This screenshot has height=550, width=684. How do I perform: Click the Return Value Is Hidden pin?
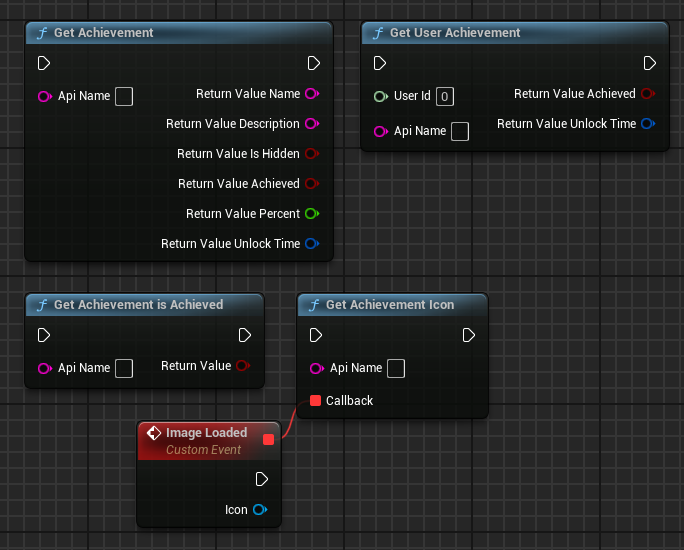(x=311, y=154)
